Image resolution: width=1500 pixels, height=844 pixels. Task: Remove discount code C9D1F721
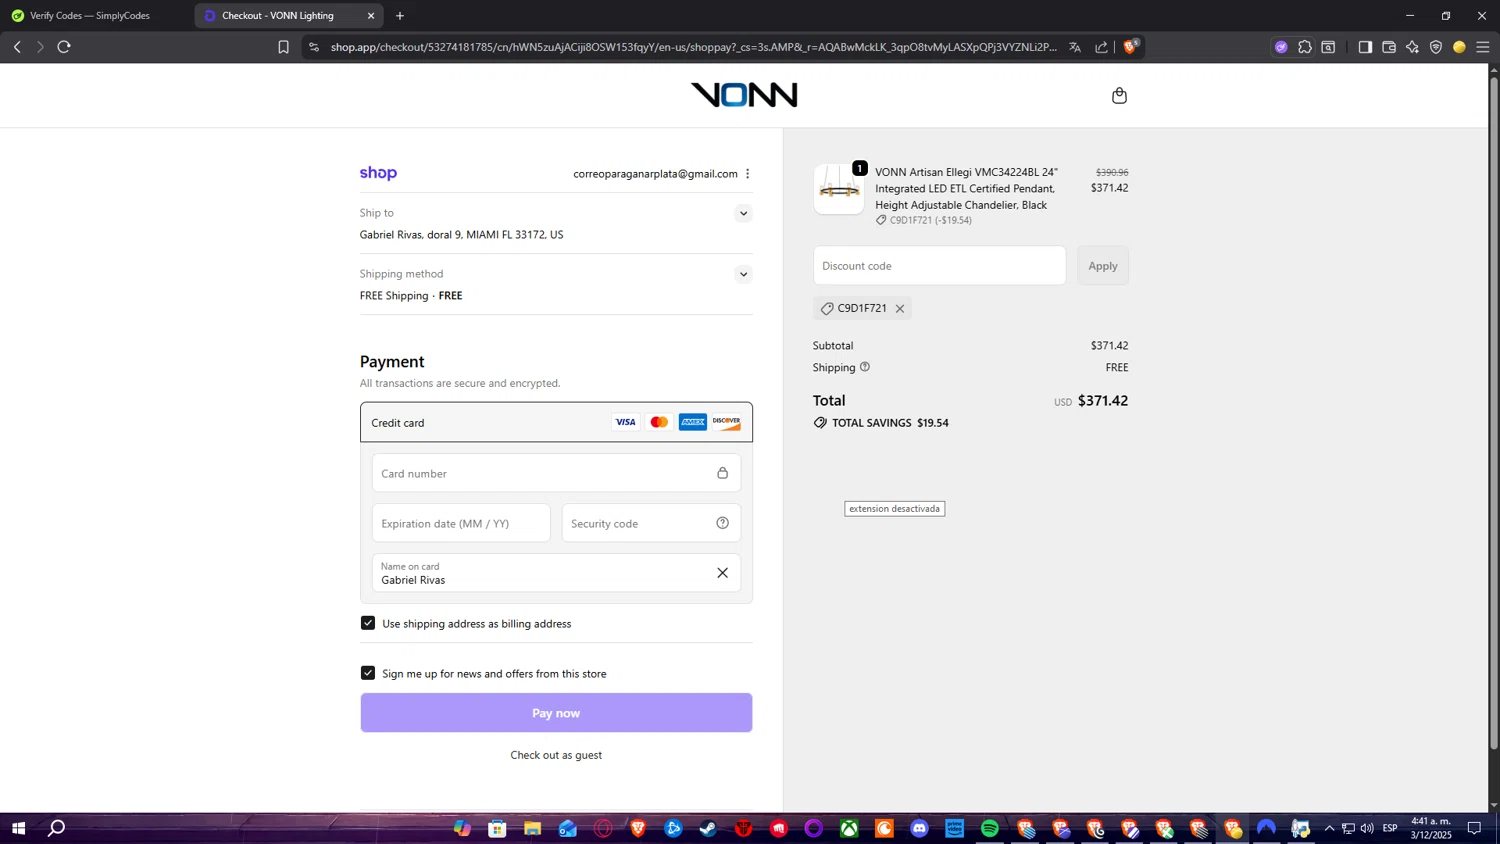pos(900,309)
